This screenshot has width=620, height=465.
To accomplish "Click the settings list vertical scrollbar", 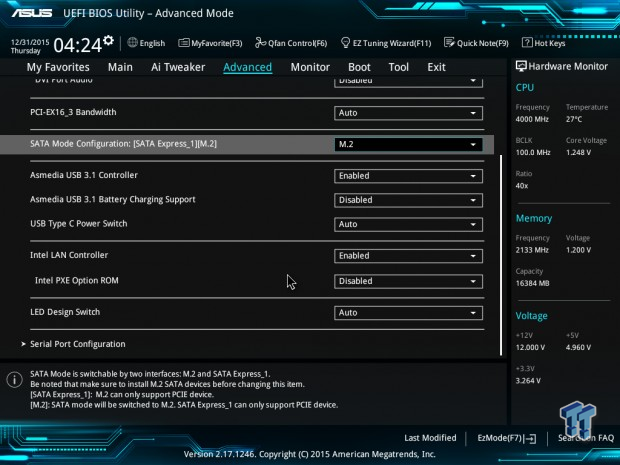I will click(501, 255).
